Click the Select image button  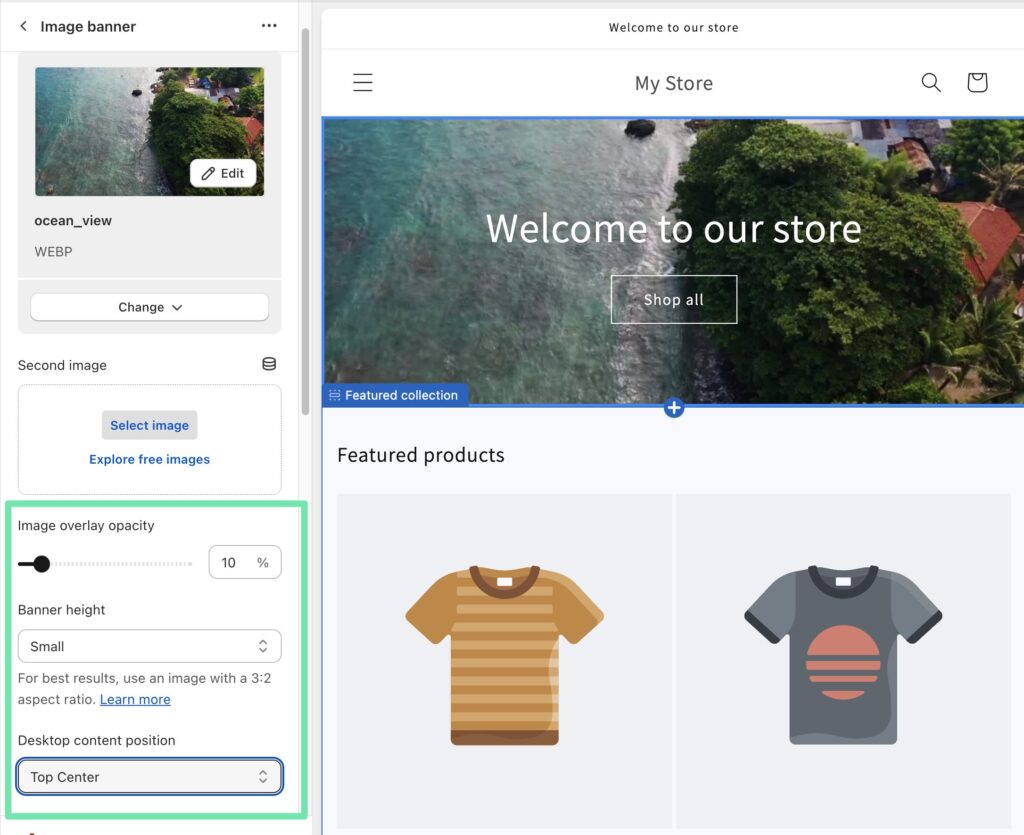click(150, 425)
